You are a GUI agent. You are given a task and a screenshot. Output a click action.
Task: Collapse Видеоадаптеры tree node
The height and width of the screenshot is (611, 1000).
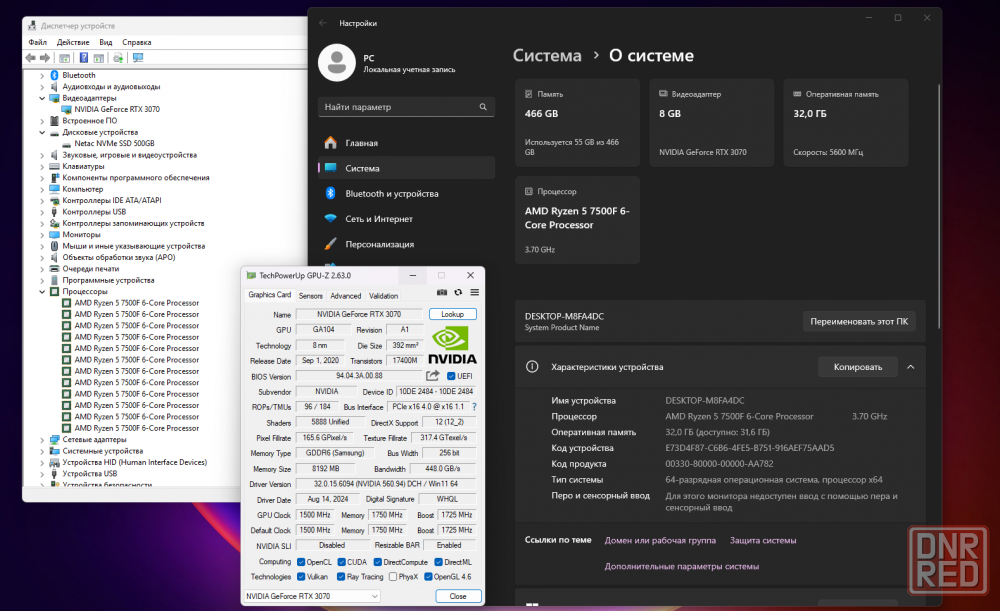pyautogui.click(x=42, y=98)
